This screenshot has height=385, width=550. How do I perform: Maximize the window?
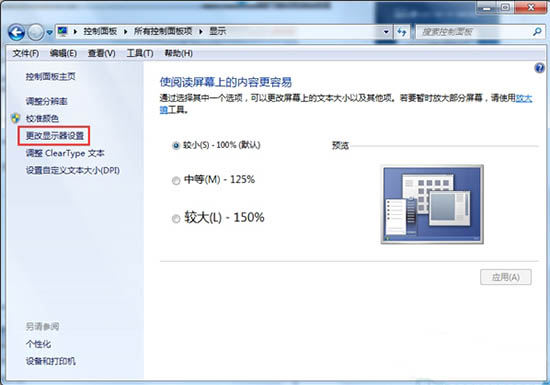[505, 7]
